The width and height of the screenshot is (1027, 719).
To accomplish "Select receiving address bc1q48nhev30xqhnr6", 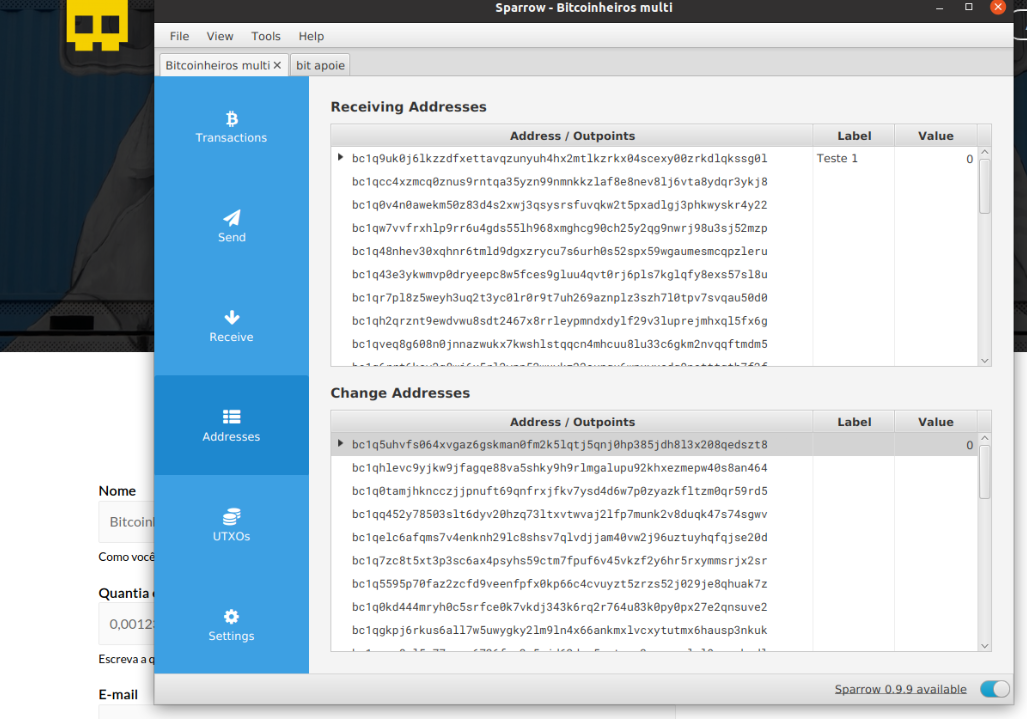I will pos(559,251).
